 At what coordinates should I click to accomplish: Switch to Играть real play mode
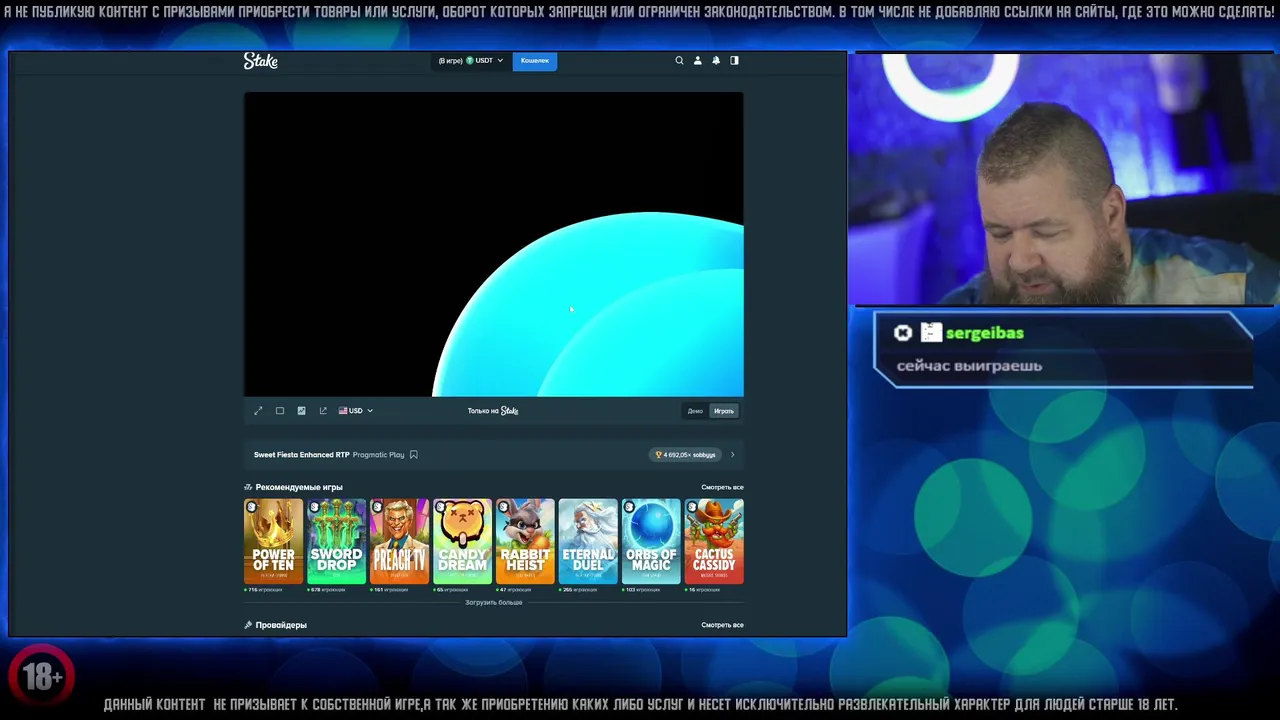click(x=724, y=411)
